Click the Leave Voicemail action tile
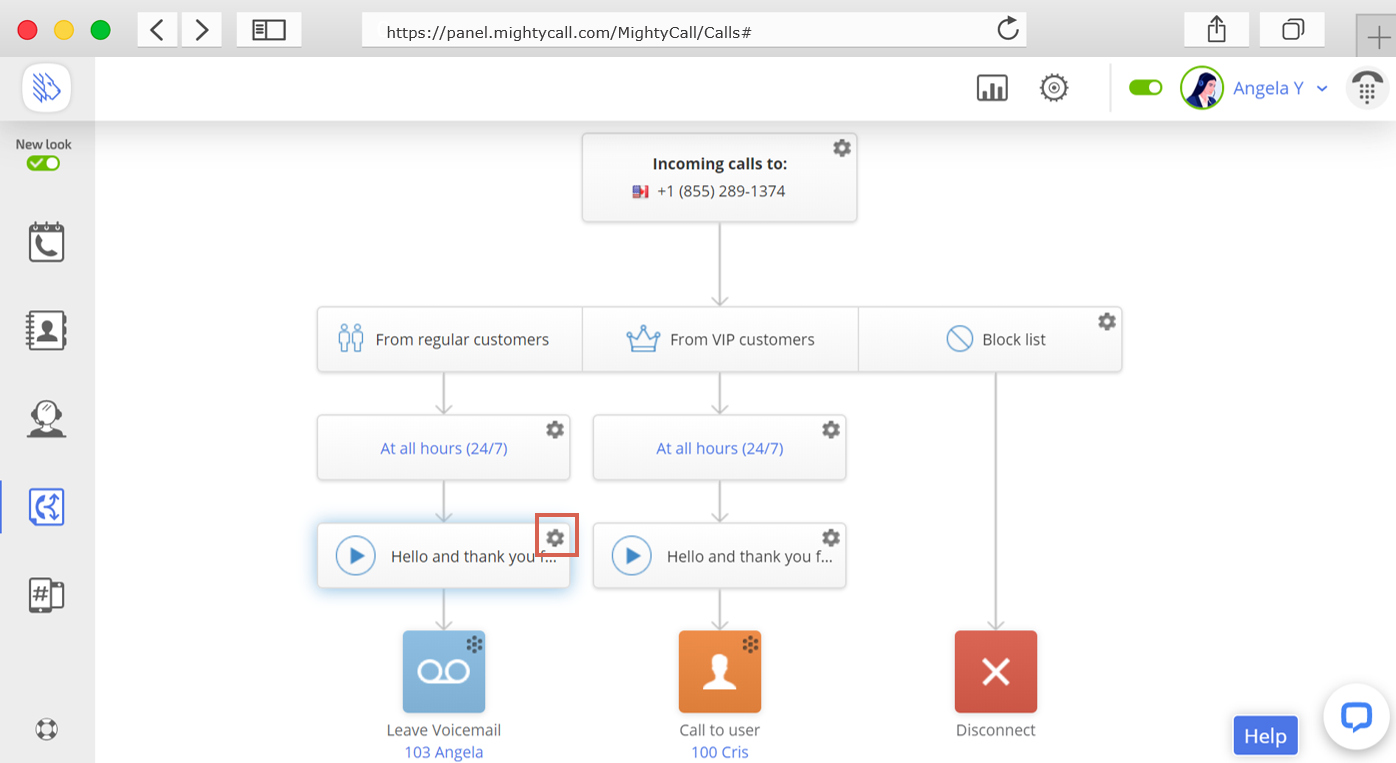The width and height of the screenshot is (1396, 763). [444, 671]
